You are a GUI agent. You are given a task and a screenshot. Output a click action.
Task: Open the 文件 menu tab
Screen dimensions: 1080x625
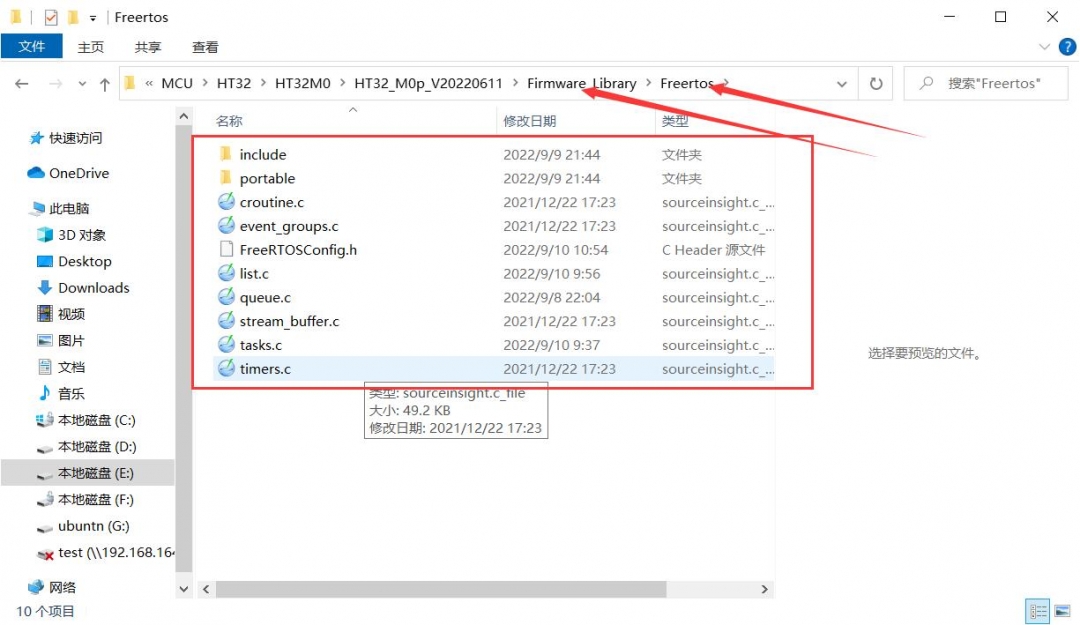click(32, 46)
